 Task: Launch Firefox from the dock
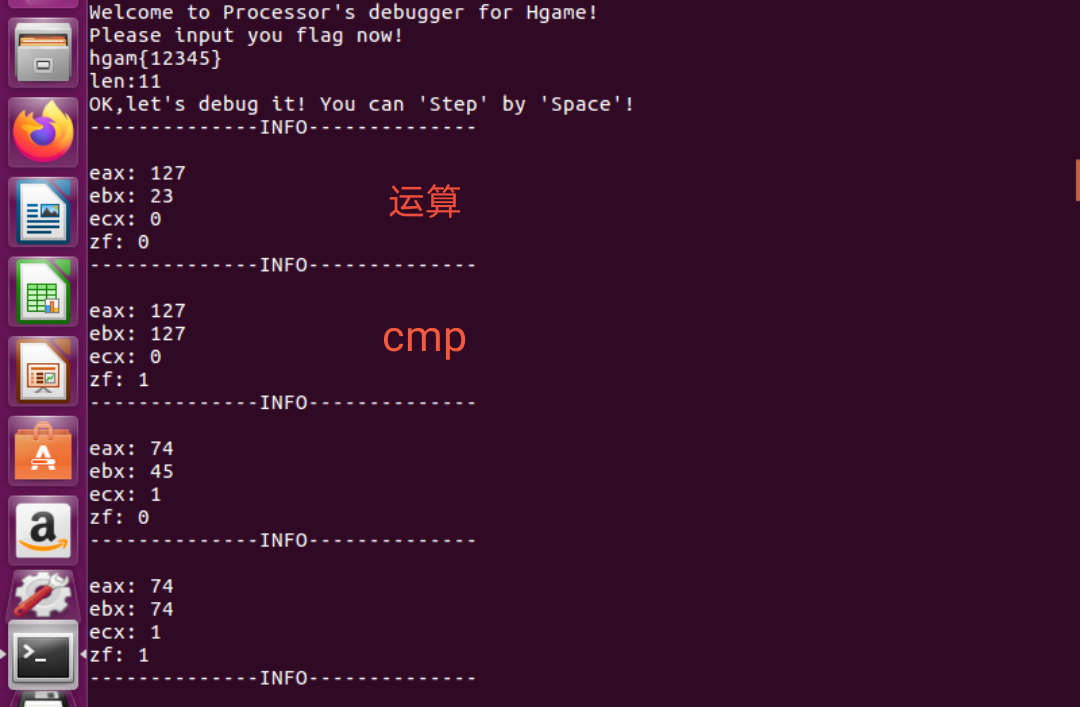[43, 132]
